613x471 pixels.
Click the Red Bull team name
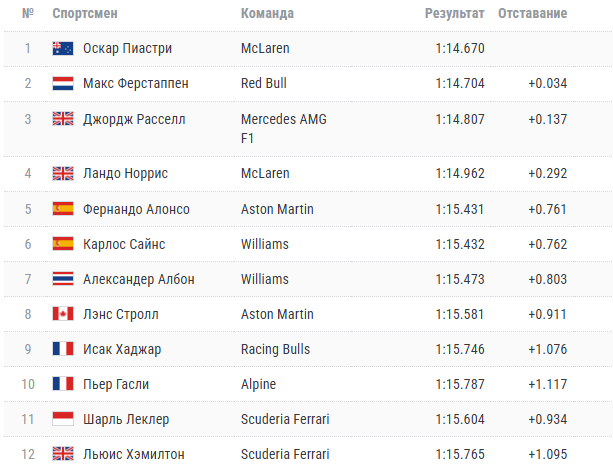coord(264,83)
